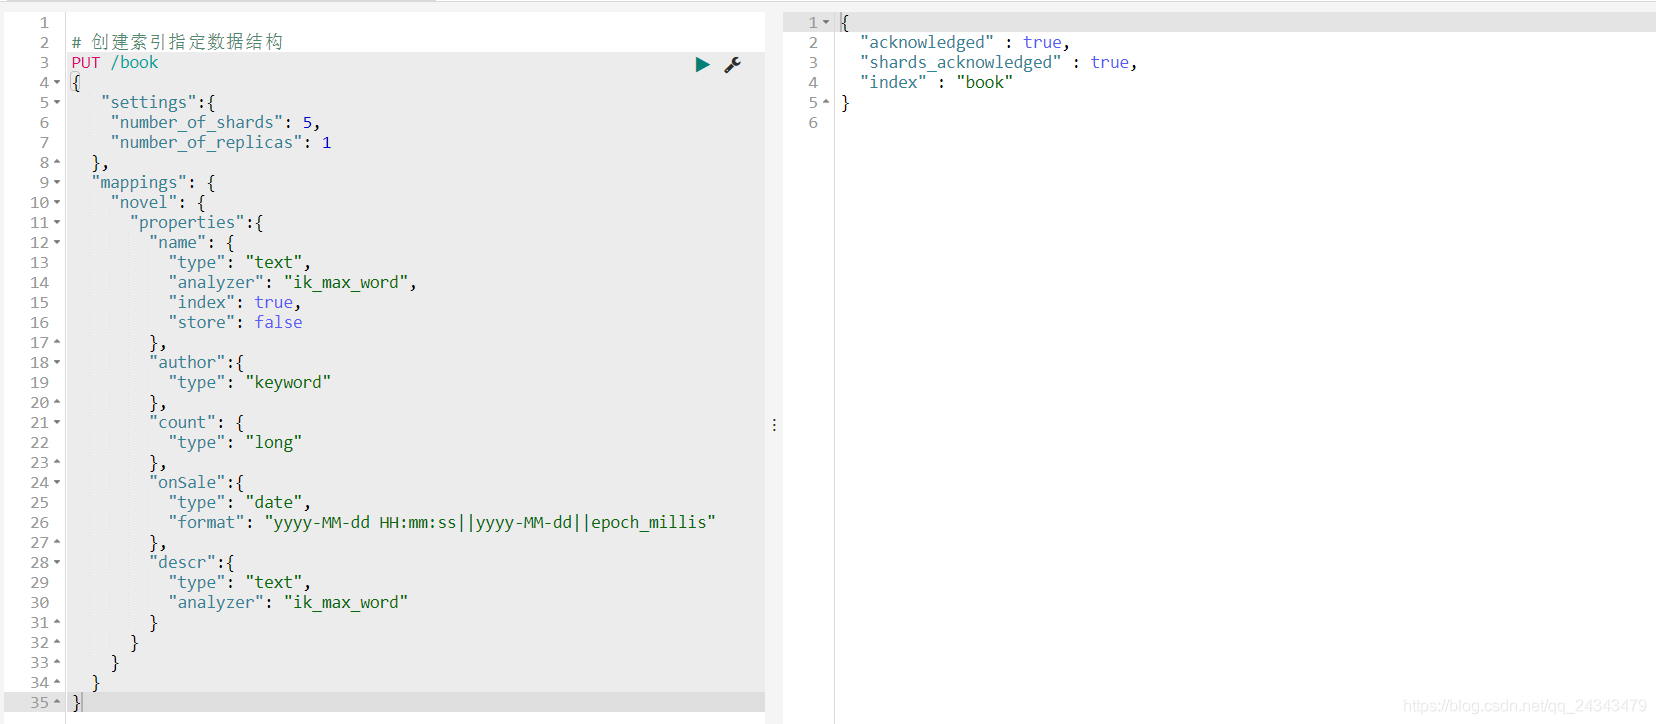
Task: Click the "acknowledged" key in response
Action: click(927, 42)
